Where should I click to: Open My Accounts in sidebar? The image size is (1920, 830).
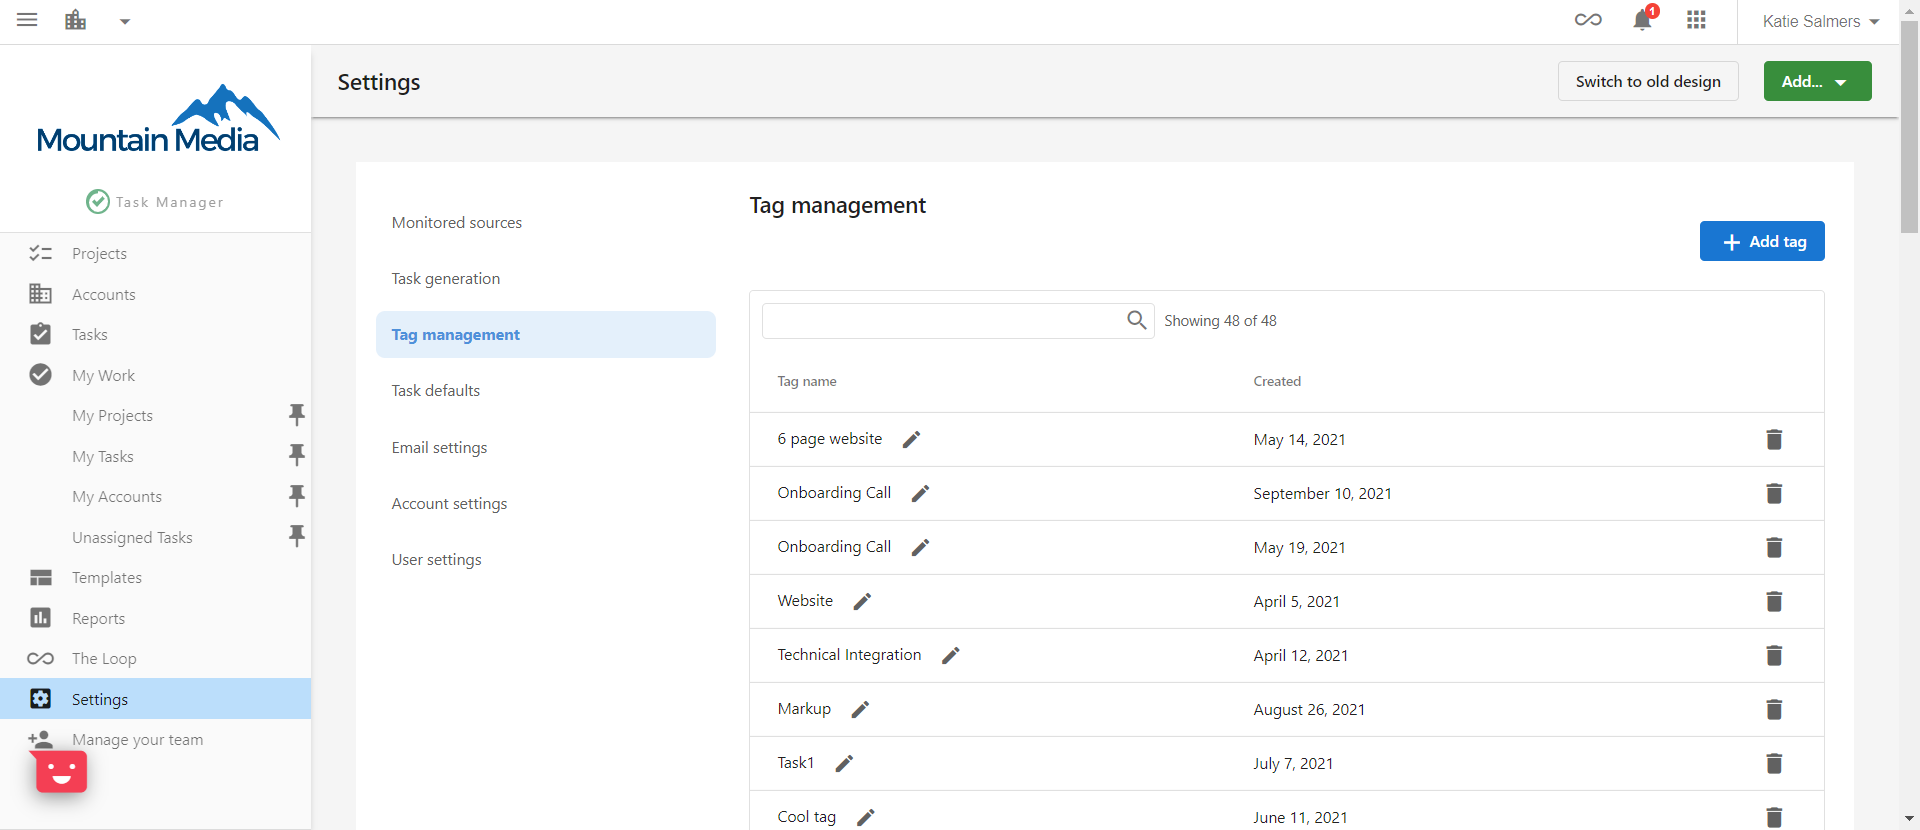tap(117, 496)
